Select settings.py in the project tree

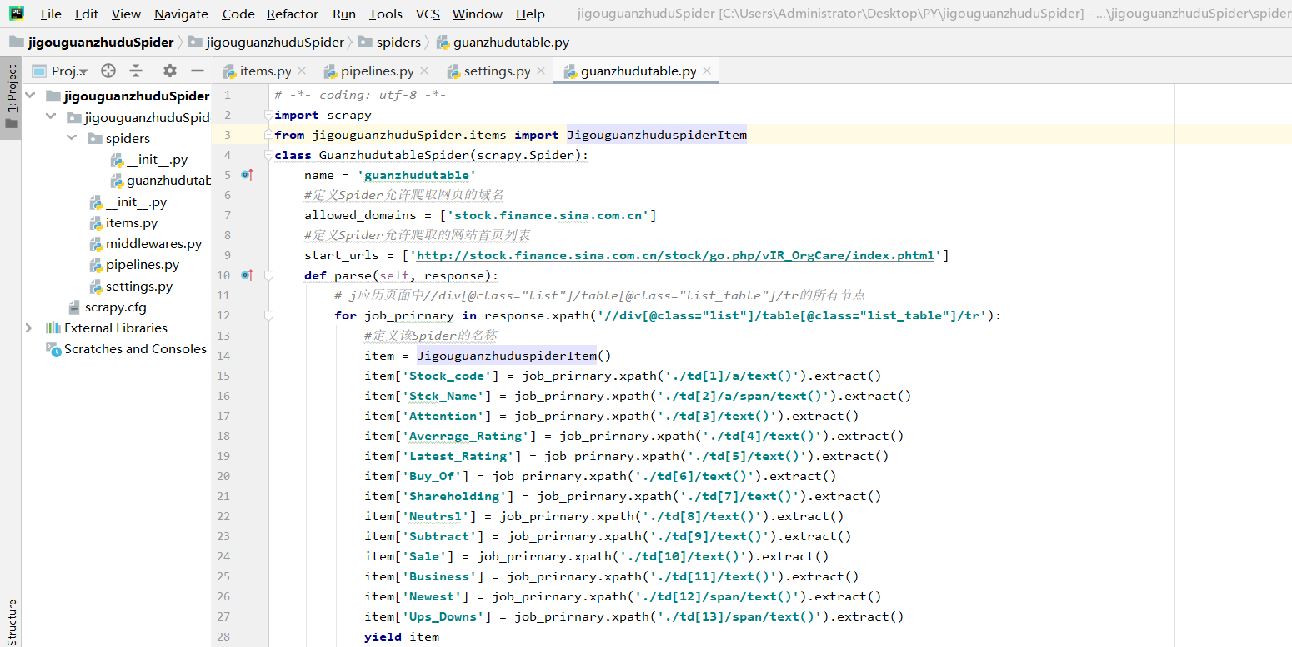[x=131, y=286]
